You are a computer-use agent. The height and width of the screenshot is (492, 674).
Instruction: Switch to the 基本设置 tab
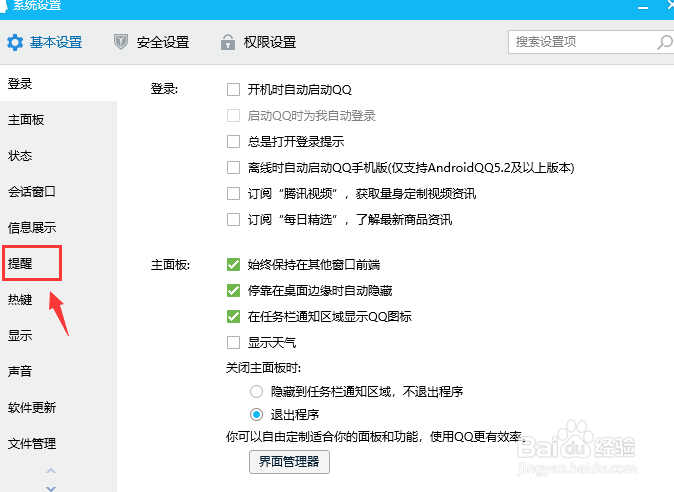45,43
